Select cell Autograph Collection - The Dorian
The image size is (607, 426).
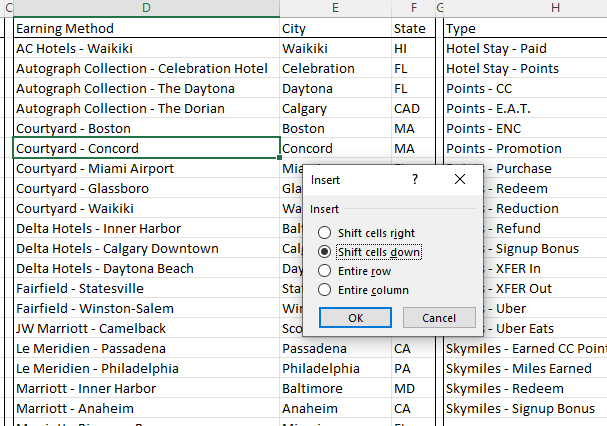click(146, 108)
